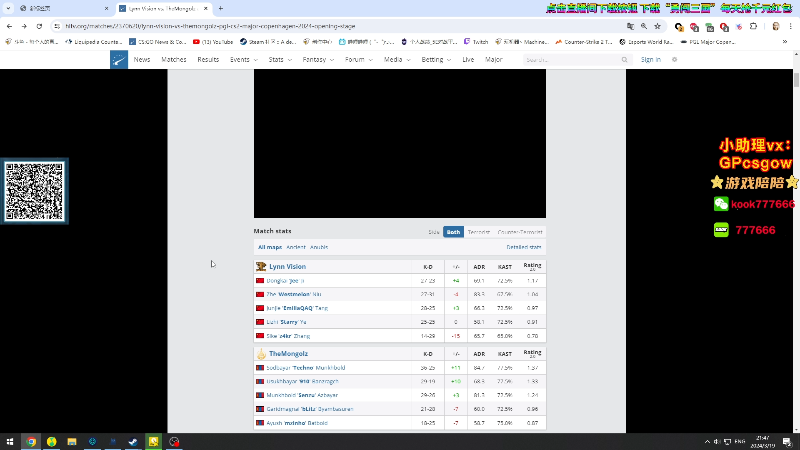Click the system clock in the taskbar
Screen dimensions: 800x450
tap(763, 442)
